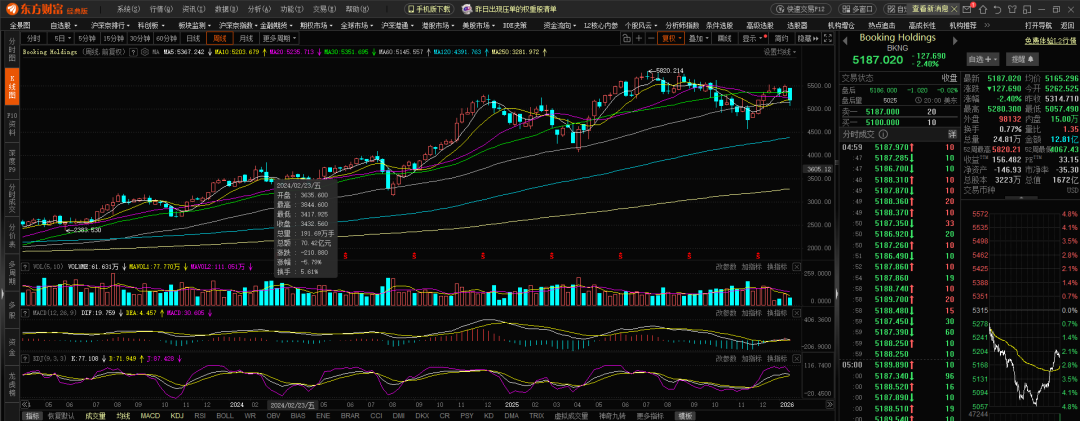Click the timeline scroll-left double arrow

click(x=25, y=404)
